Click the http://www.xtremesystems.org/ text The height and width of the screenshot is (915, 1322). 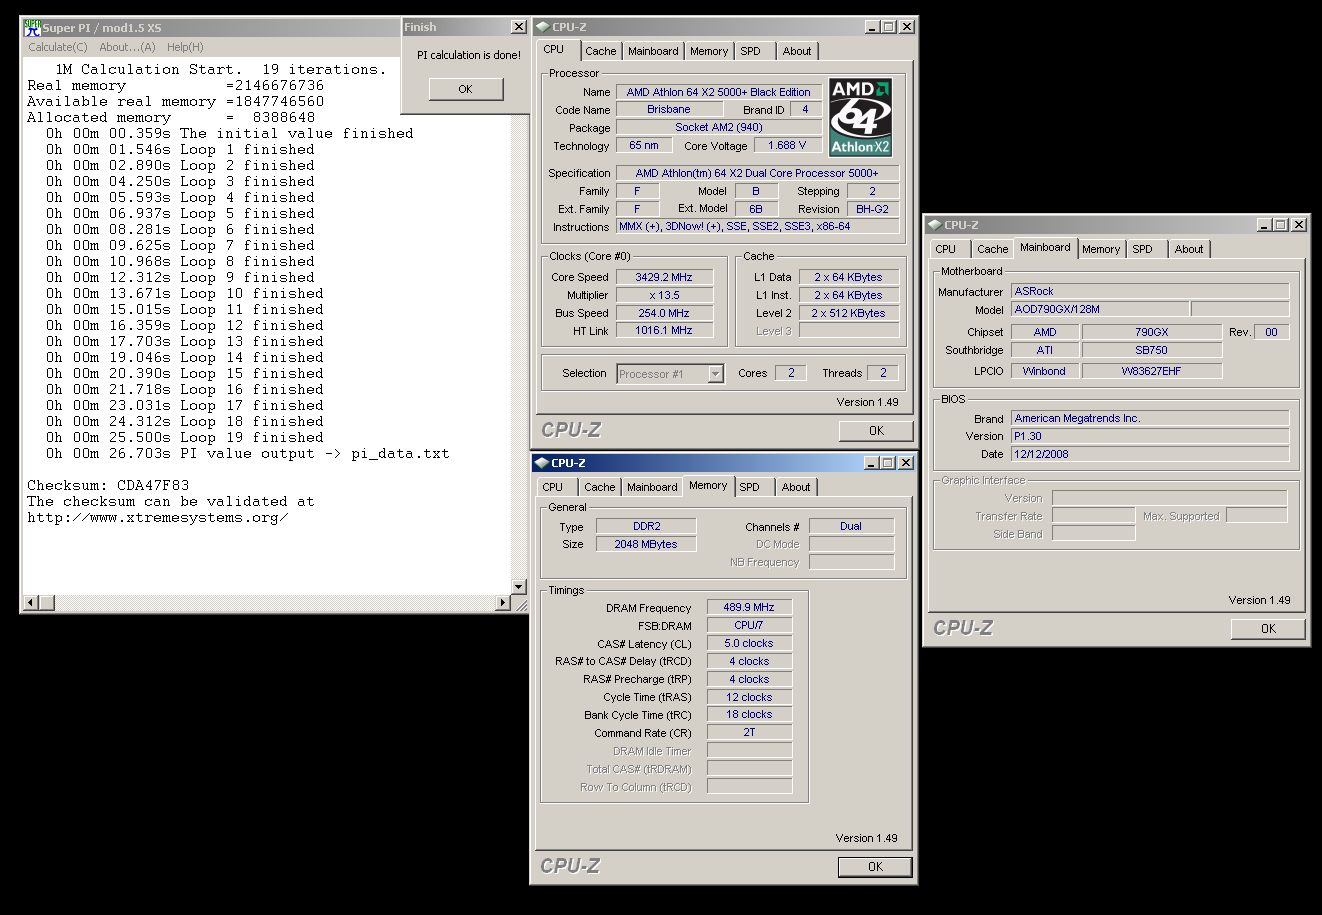[x=158, y=517]
